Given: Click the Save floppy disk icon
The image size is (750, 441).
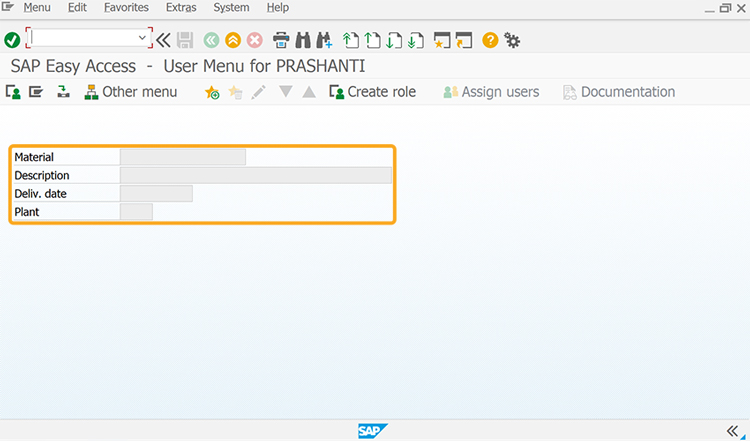Looking at the screenshot, I should [185, 40].
